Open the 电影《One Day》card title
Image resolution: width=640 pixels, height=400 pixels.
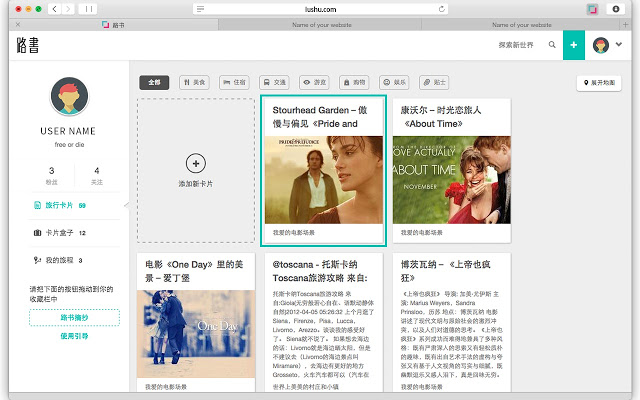194,271
